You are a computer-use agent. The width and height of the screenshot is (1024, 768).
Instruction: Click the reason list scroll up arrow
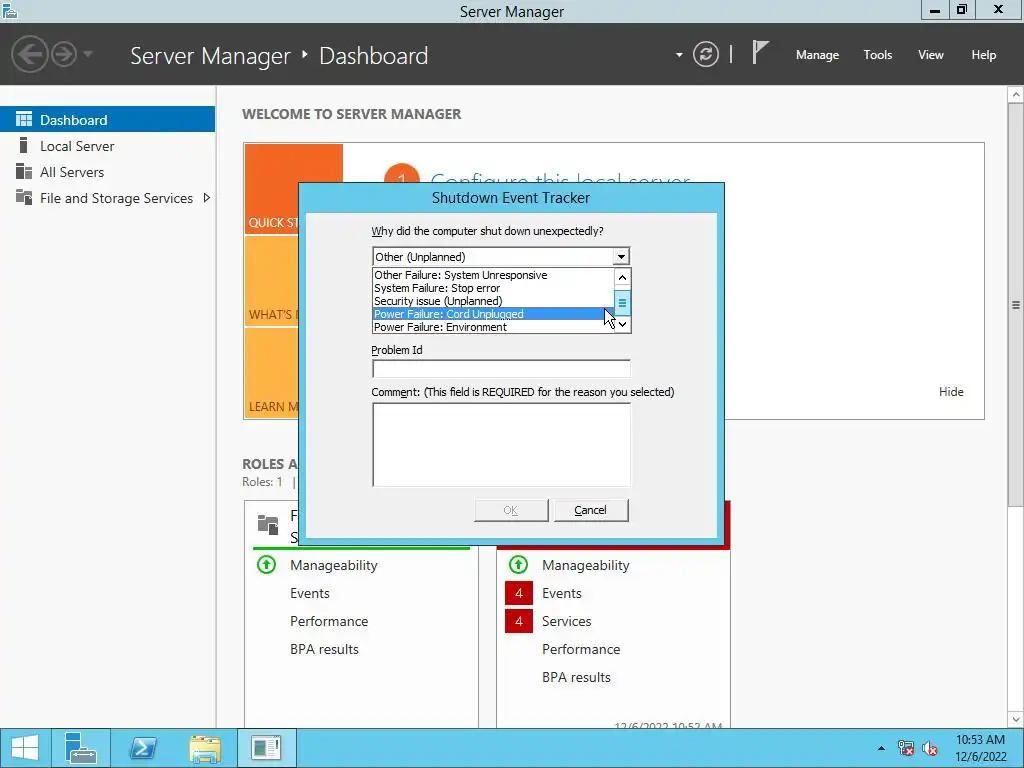click(622, 278)
